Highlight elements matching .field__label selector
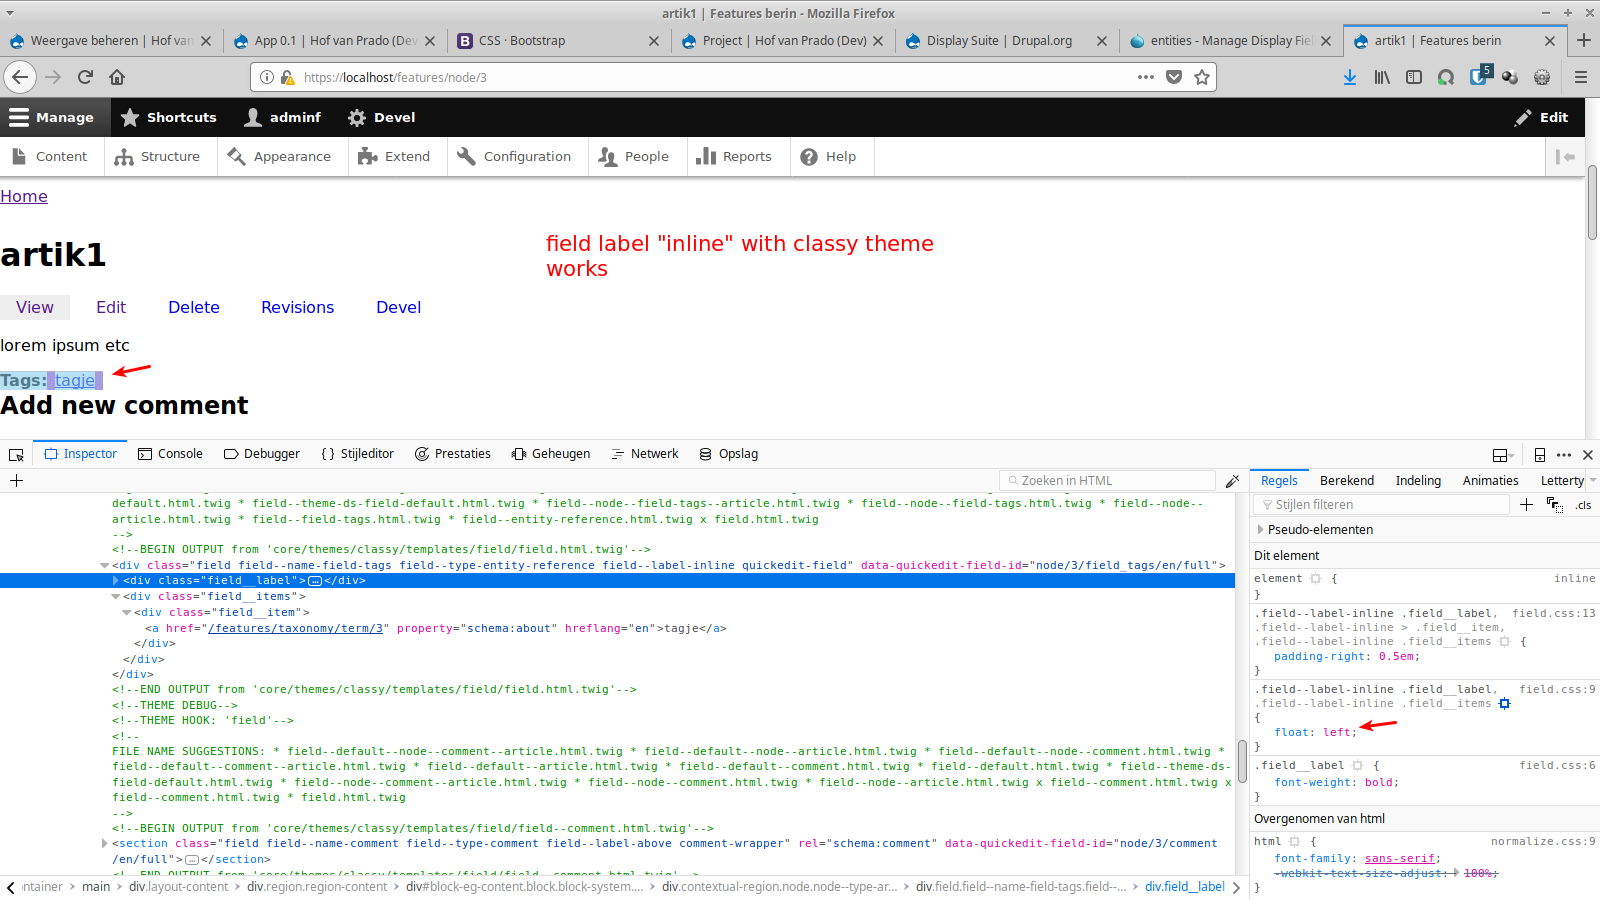1600x900 pixels. tap(1357, 766)
